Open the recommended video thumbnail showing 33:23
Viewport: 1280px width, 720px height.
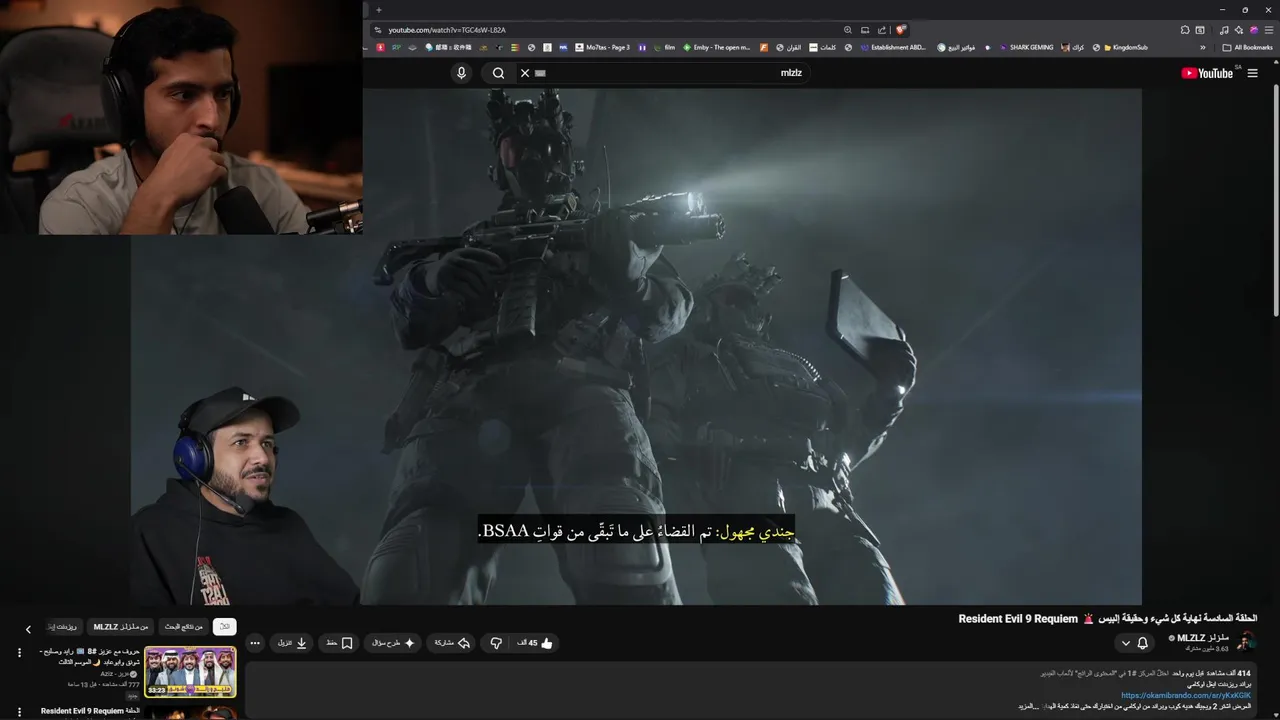coord(190,672)
